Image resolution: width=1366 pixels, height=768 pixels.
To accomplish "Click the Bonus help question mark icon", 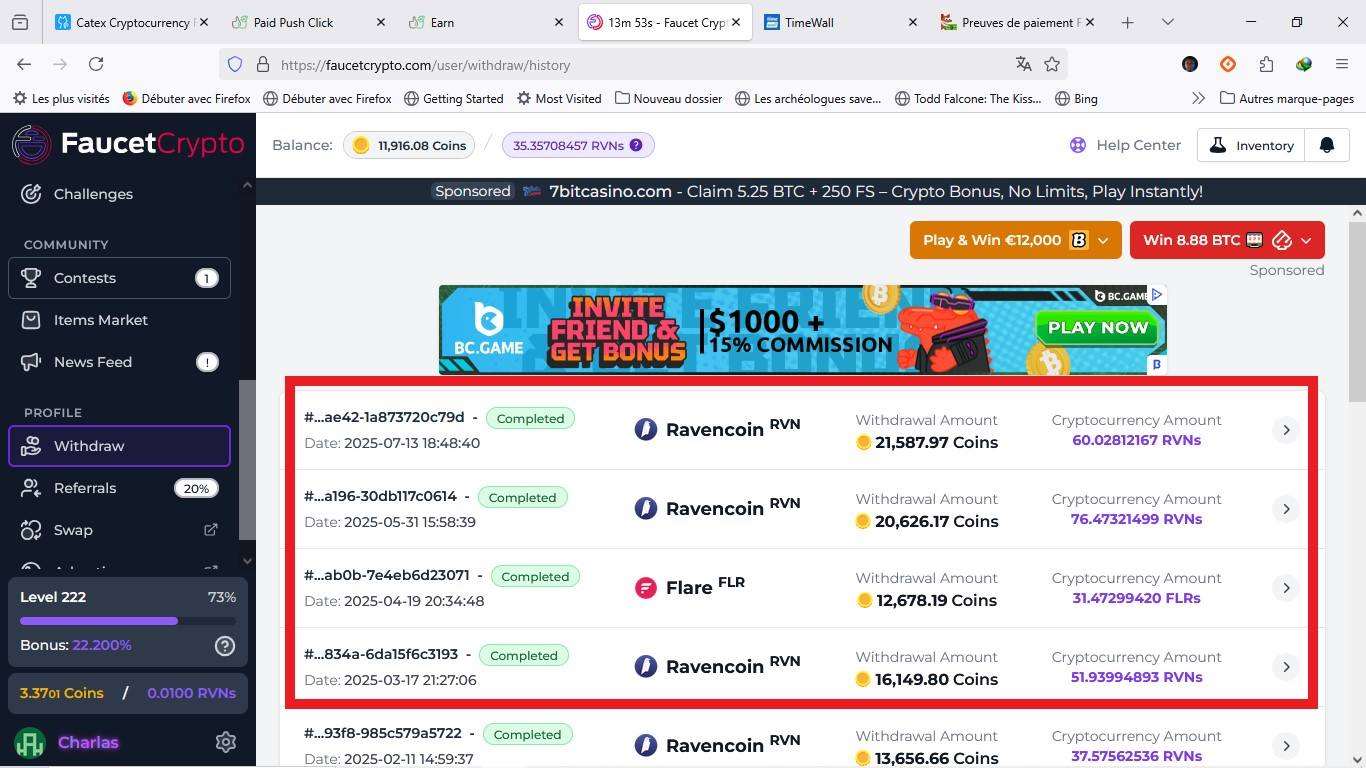I will click(x=225, y=646).
